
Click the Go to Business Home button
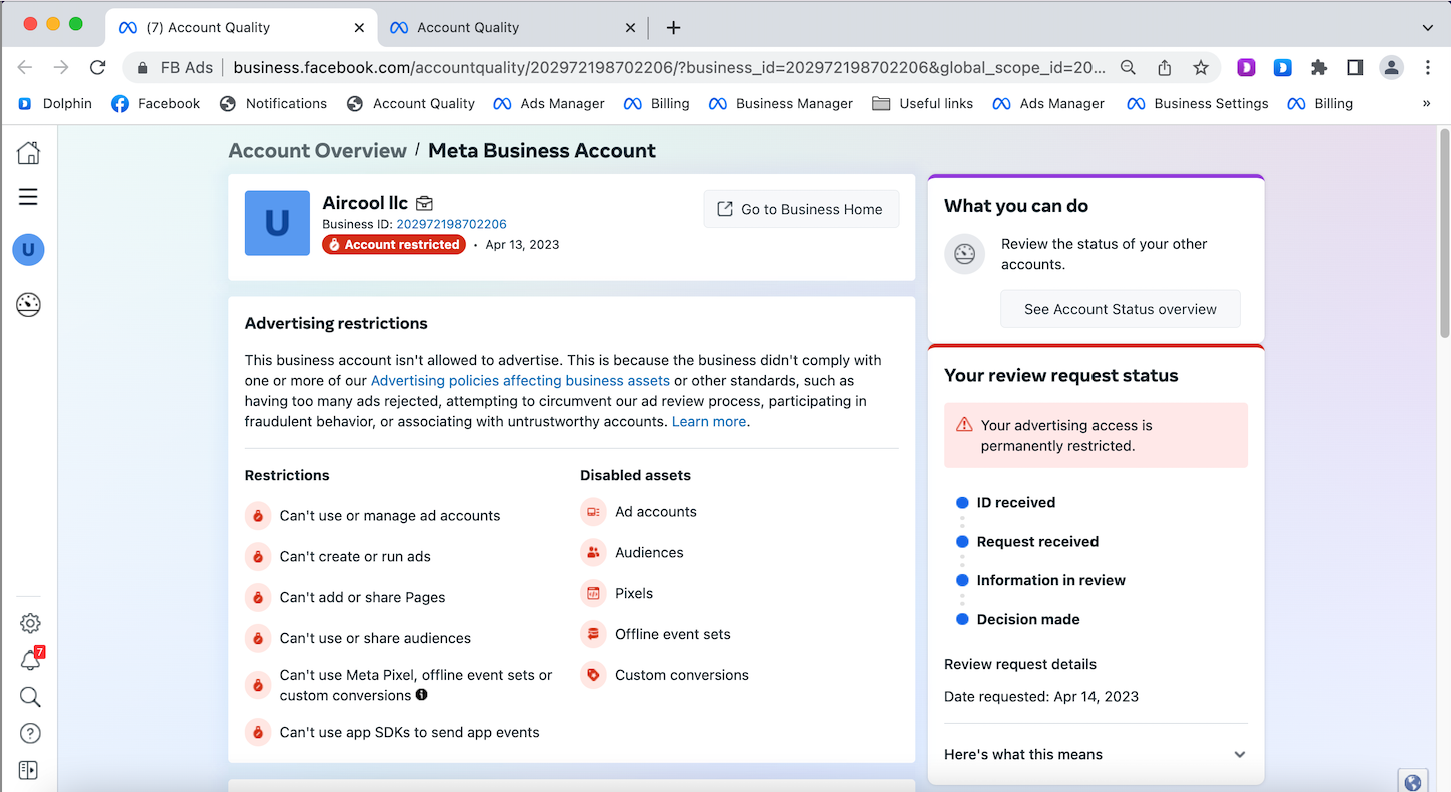801,209
